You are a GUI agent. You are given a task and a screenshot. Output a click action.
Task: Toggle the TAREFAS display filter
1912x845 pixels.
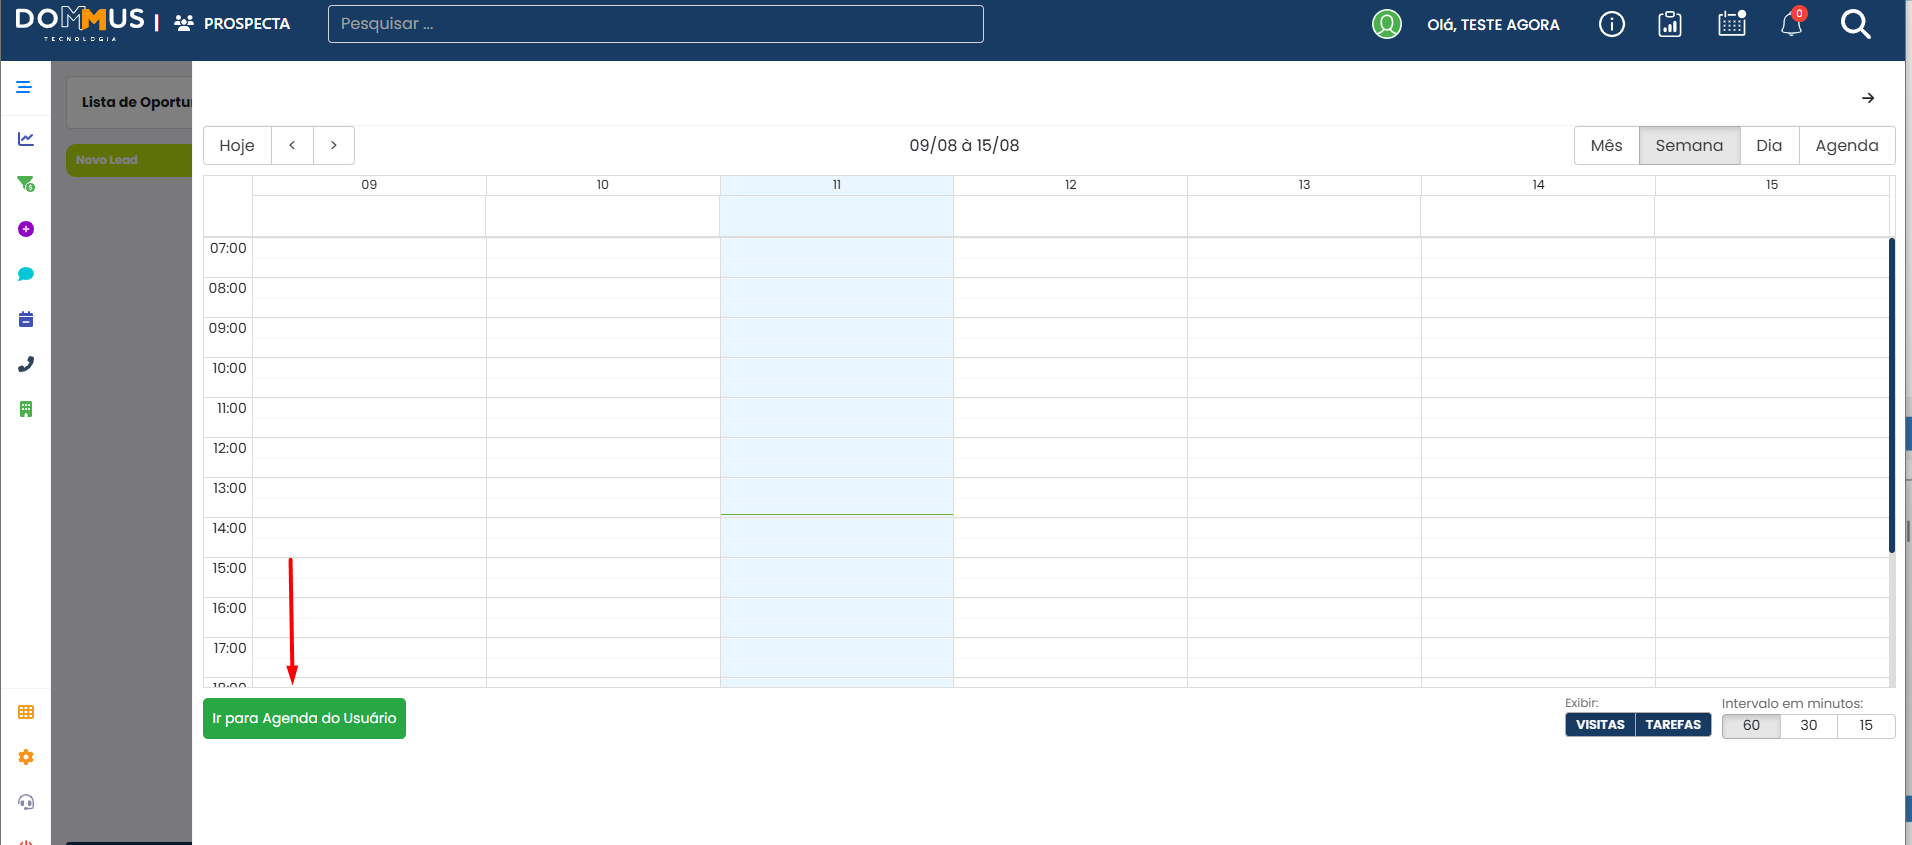(1673, 725)
